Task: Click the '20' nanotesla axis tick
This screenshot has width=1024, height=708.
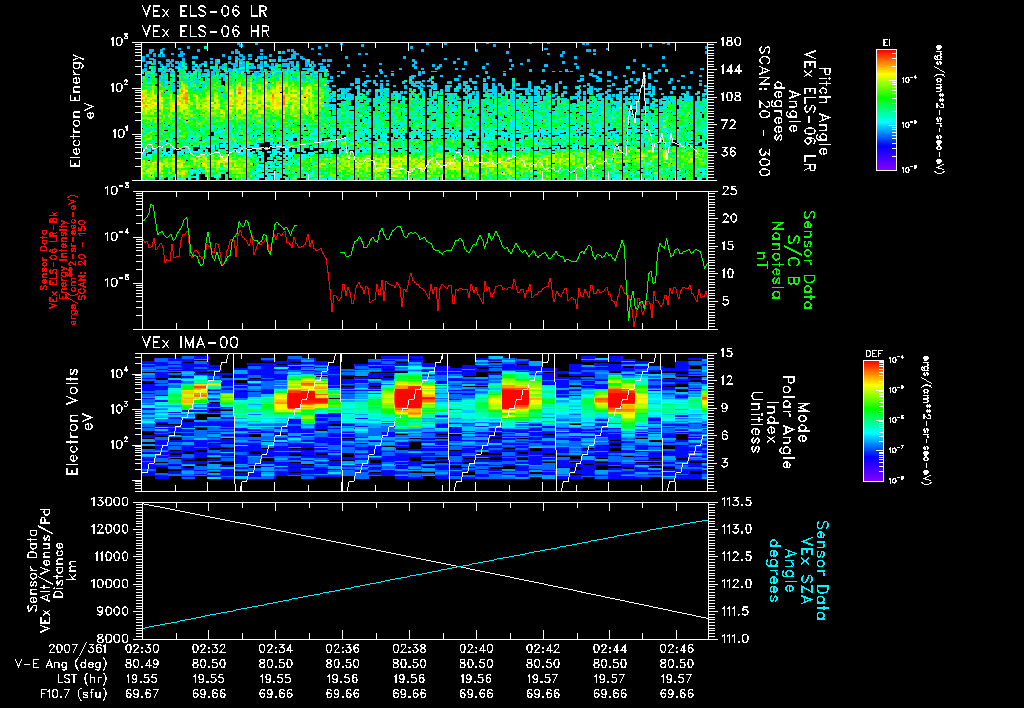Action: (729, 218)
